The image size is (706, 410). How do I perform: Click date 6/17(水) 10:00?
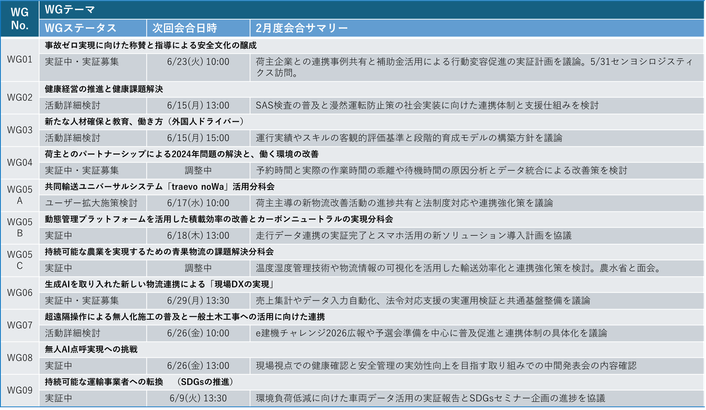pos(198,203)
